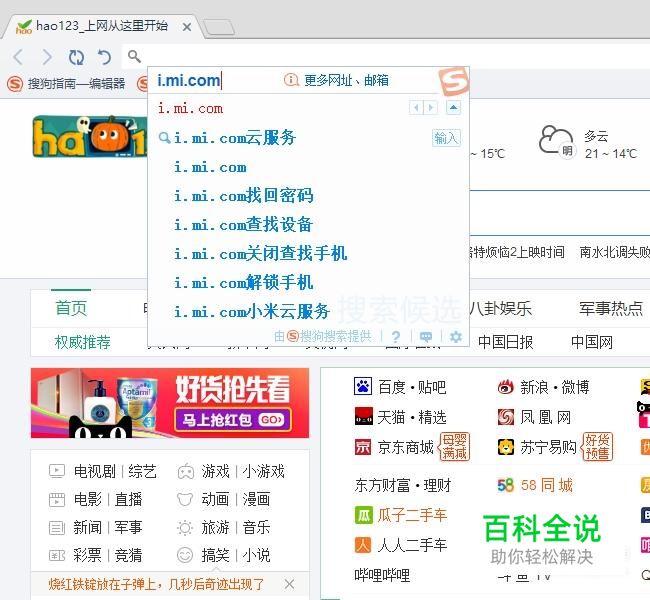This screenshot has height=600, width=650.
Task: Close the hao123 browser tab
Action: [187, 27]
